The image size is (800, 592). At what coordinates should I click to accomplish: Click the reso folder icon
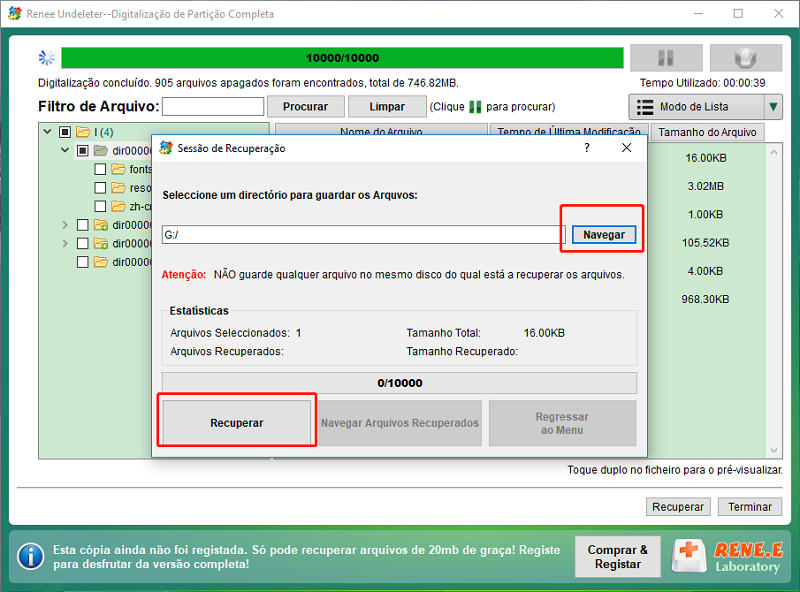[x=118, y=188]
